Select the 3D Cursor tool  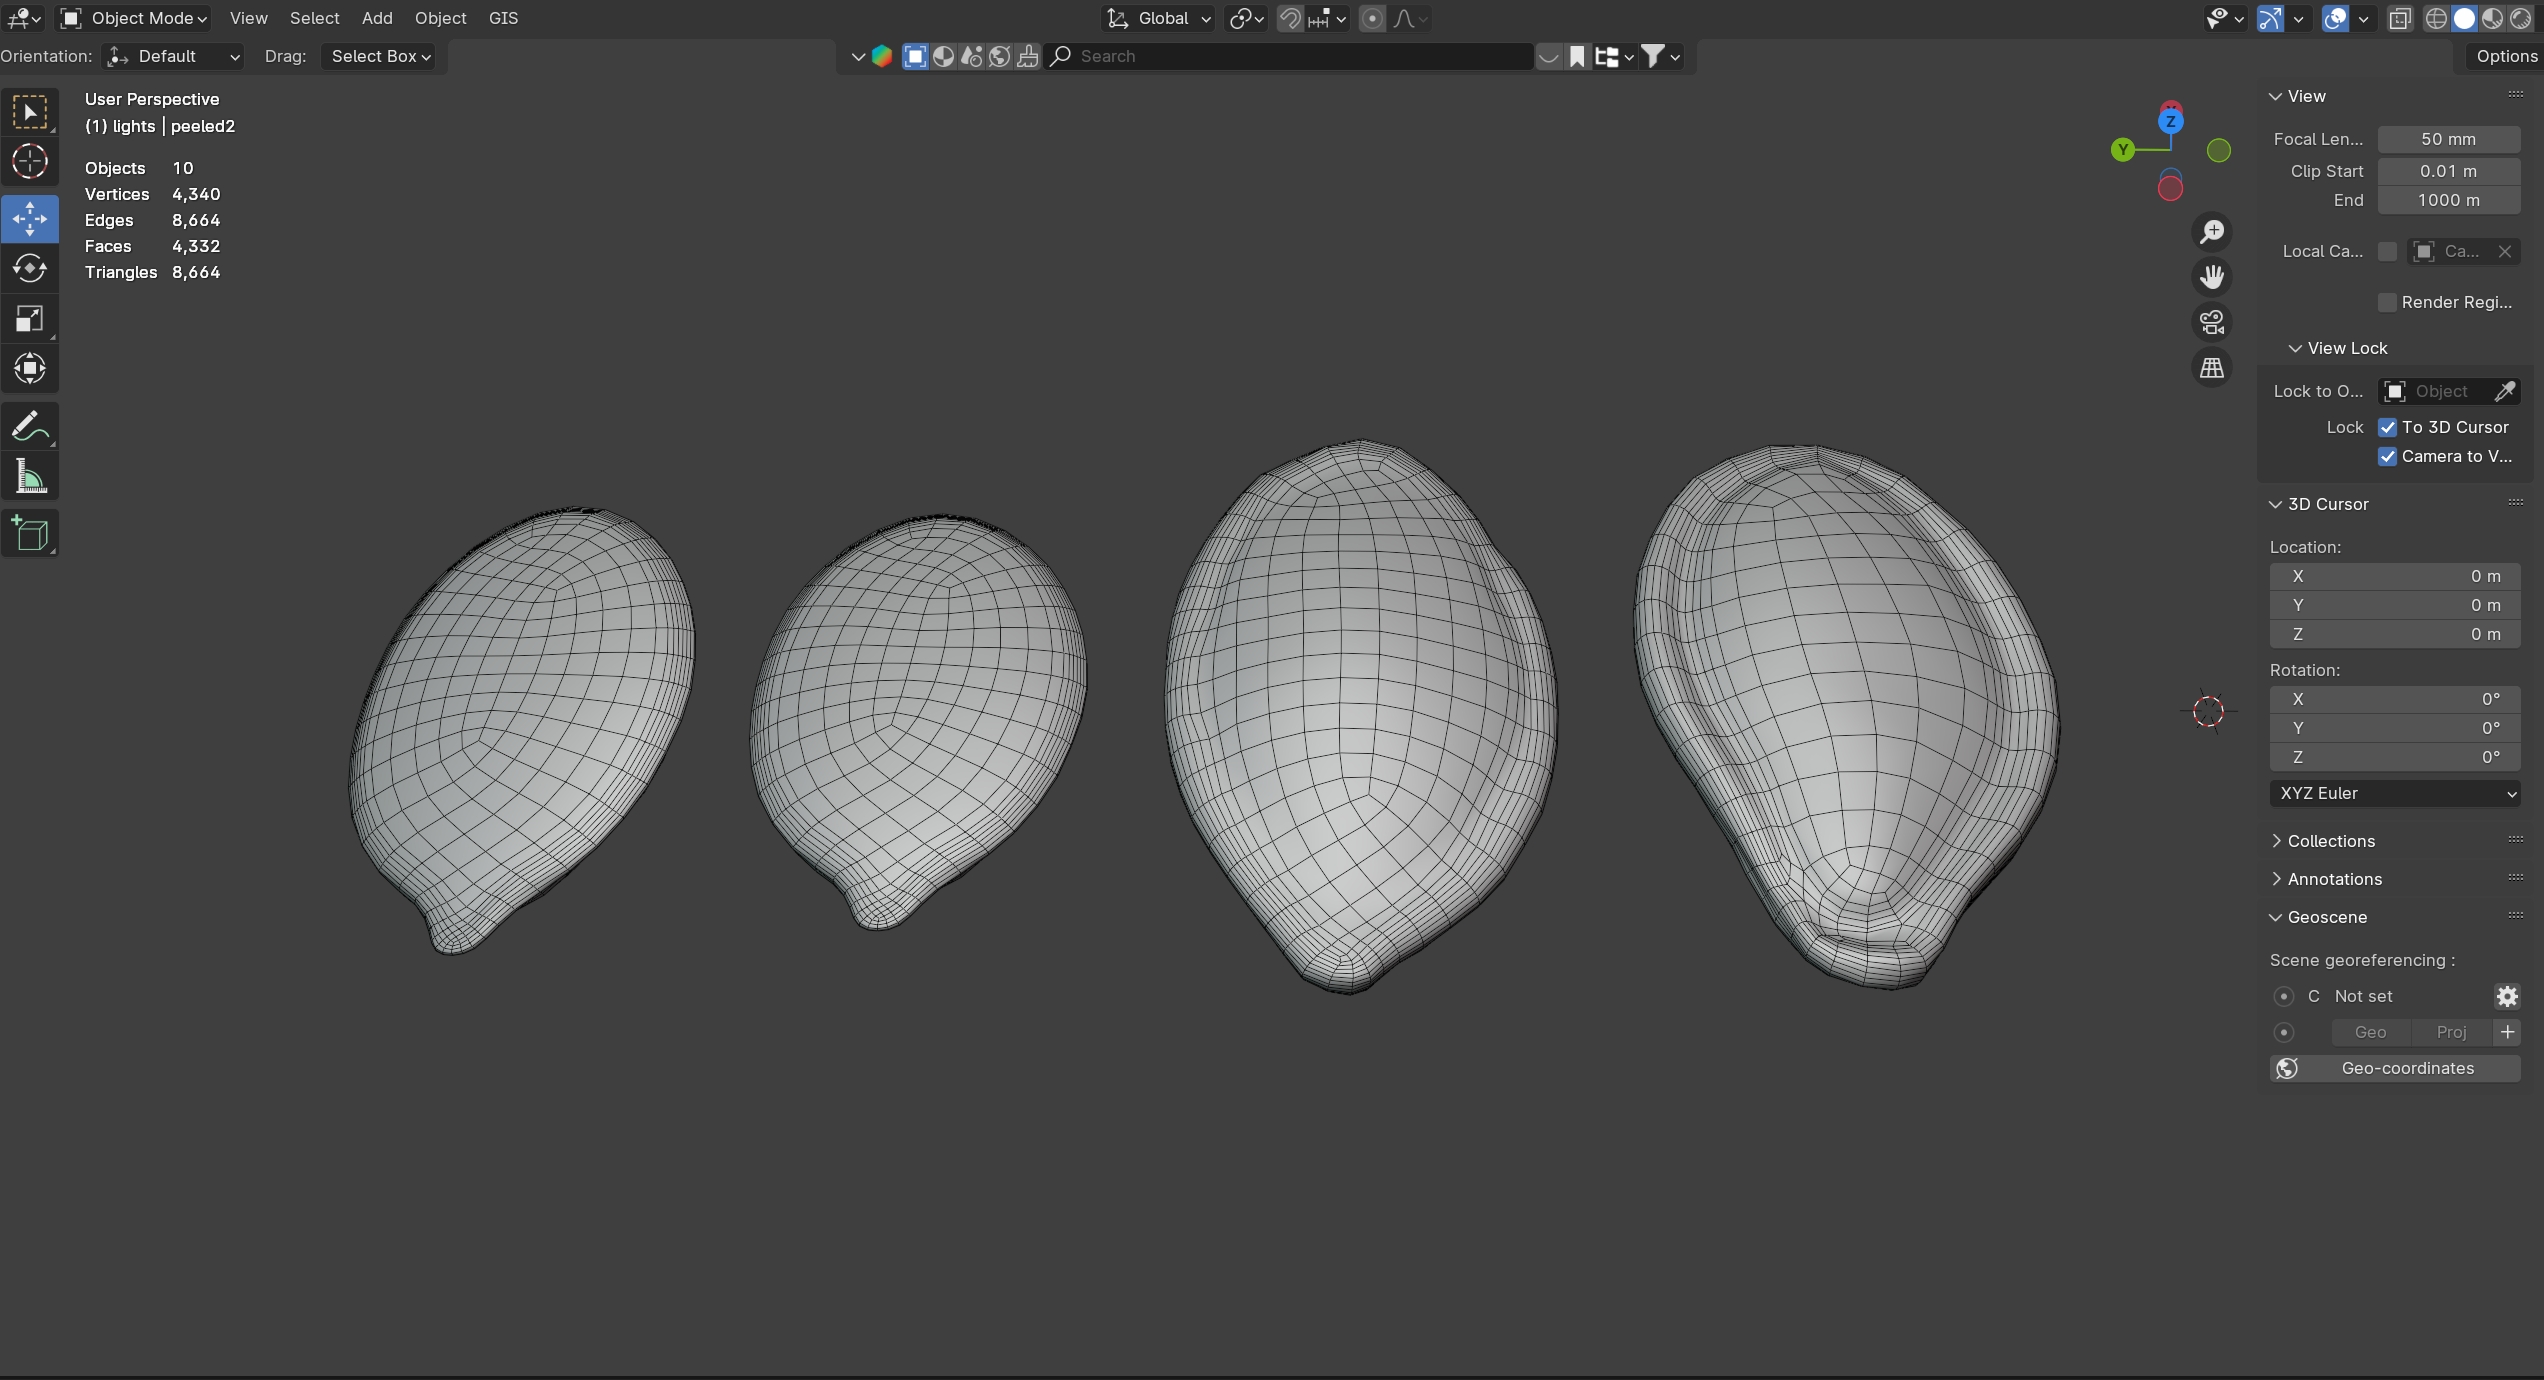pyautogui.click(x=30, y=161)
